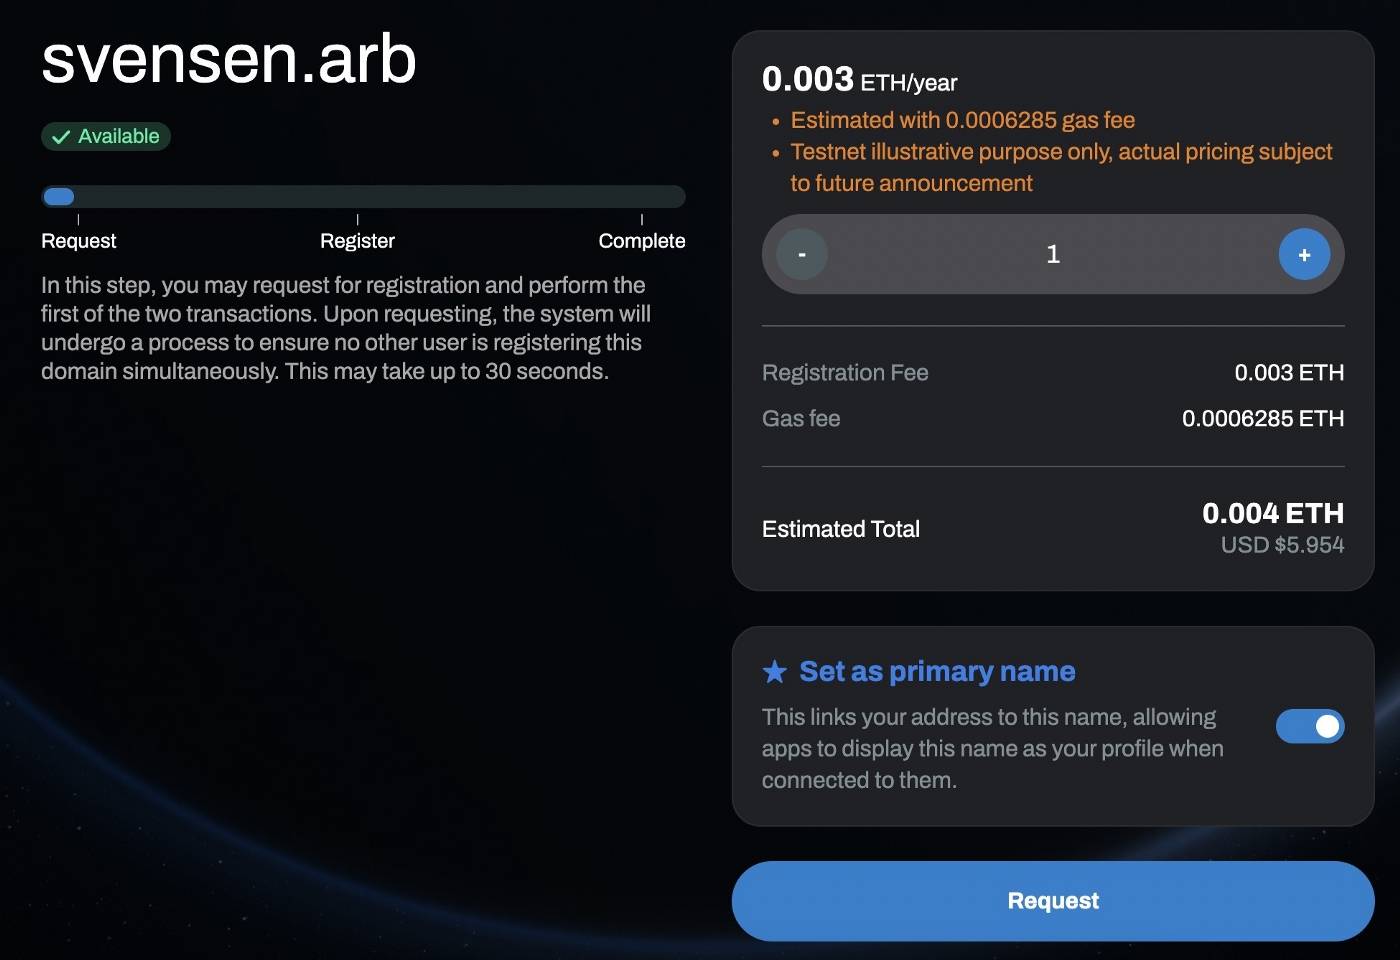Click the blue progress bar indicator

pyautogui.click(x=59, y=196)
